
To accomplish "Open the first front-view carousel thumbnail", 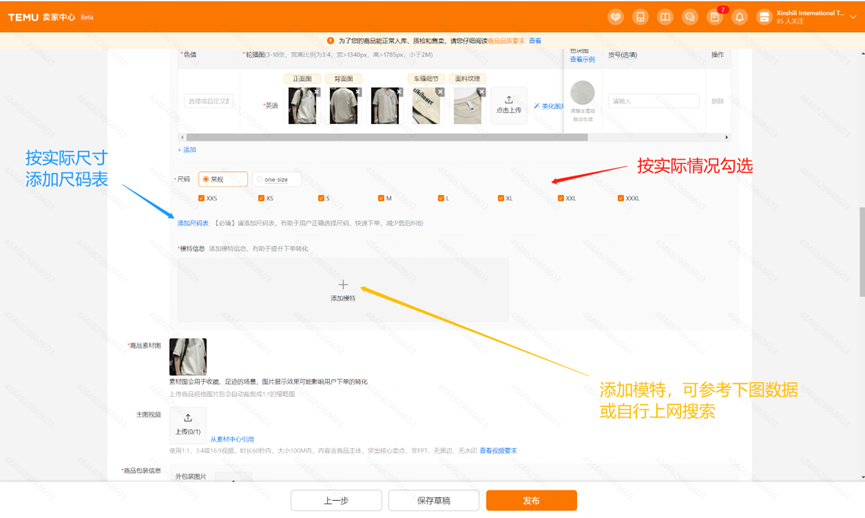I will pos(302,105).
